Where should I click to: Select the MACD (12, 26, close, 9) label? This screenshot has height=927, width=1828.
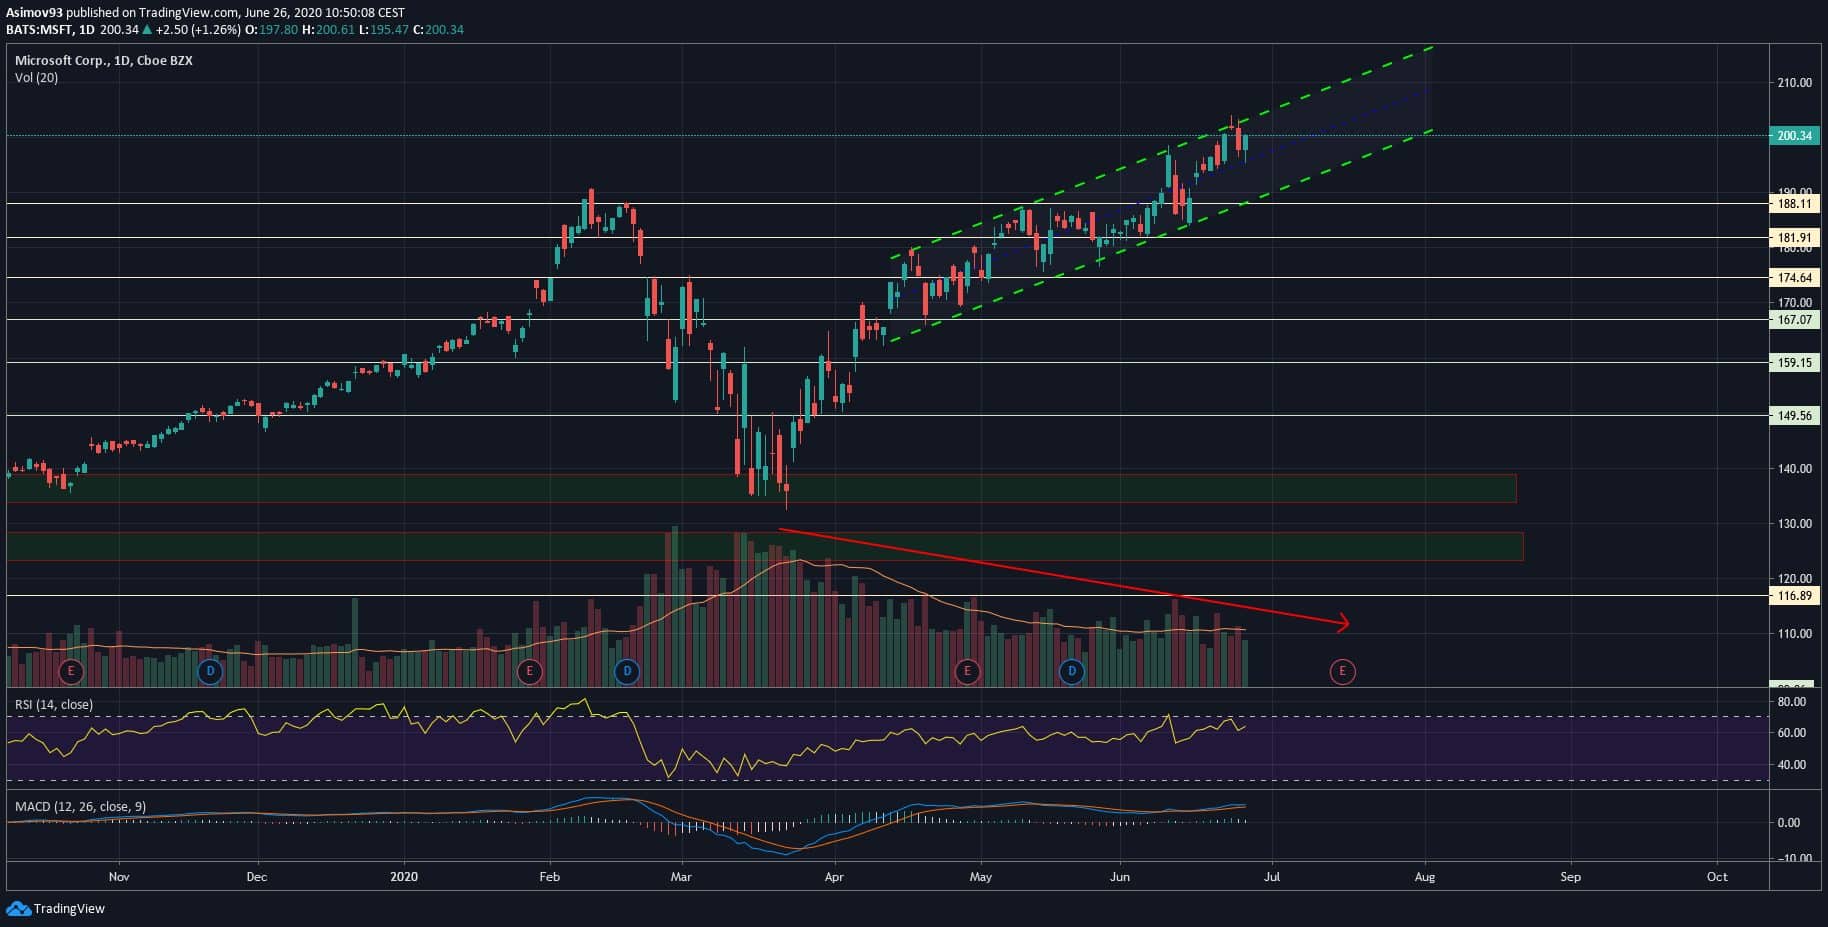pos(80,806)
